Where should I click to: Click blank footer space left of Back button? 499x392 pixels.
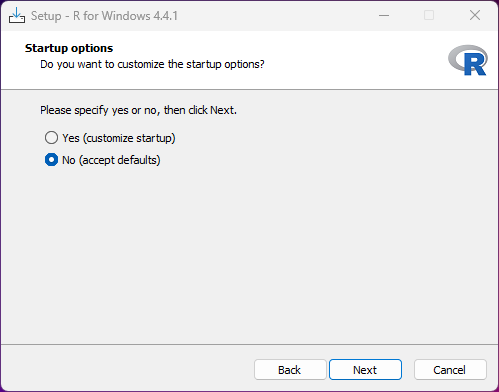pyautogui.click(x=127, y=370)
